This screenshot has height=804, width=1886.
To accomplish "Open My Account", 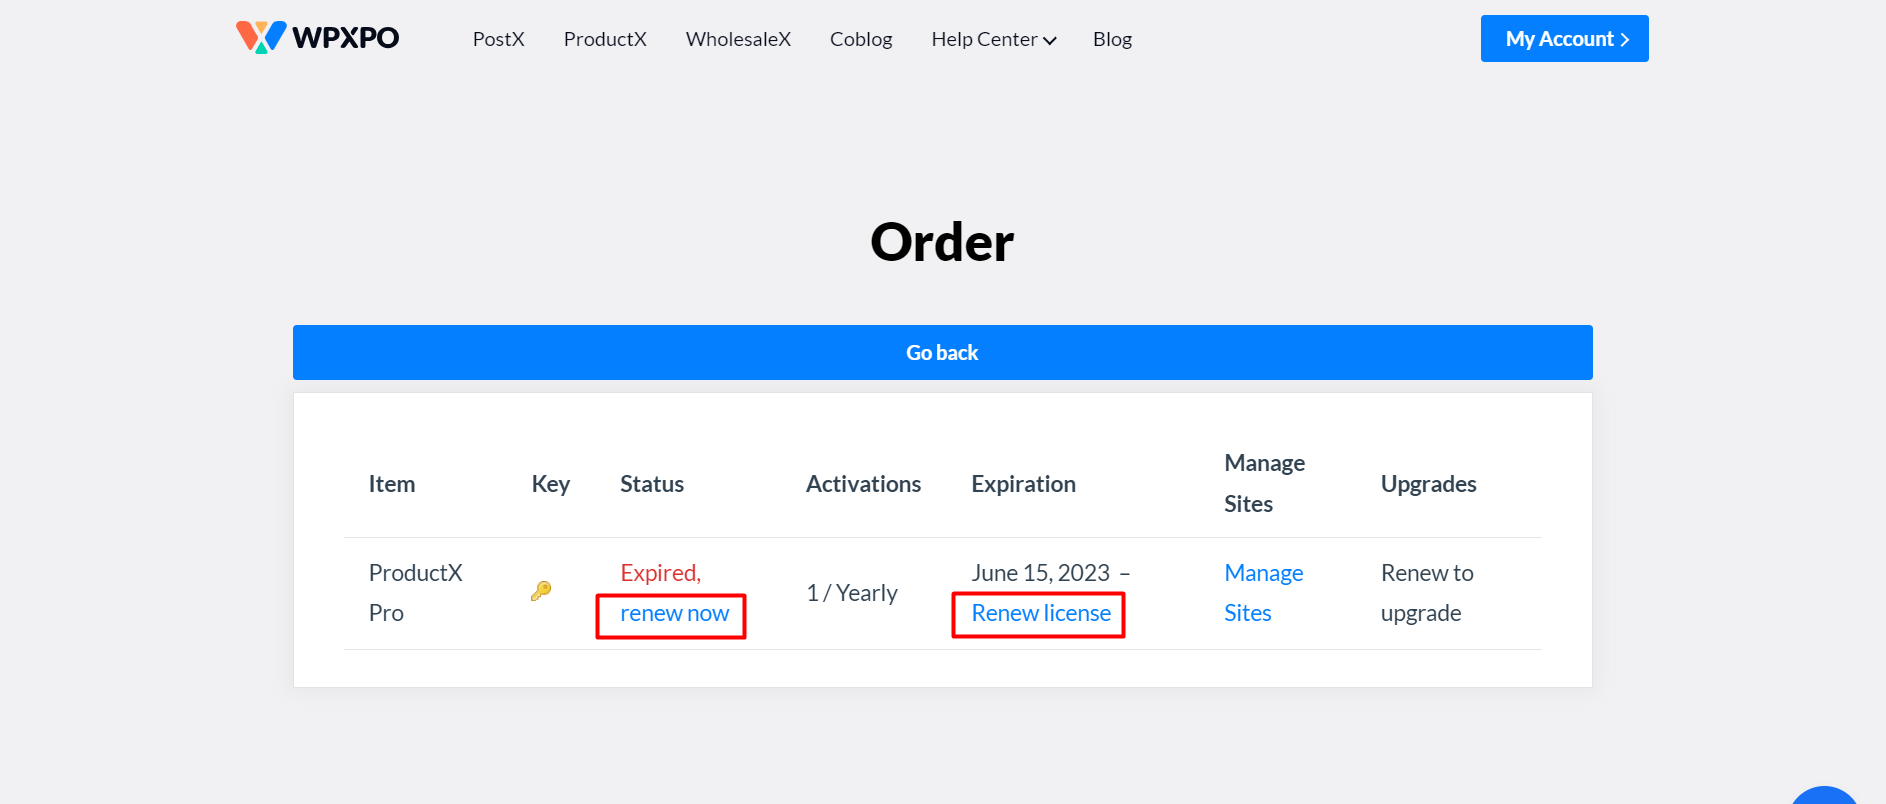I will (1564, 39).
